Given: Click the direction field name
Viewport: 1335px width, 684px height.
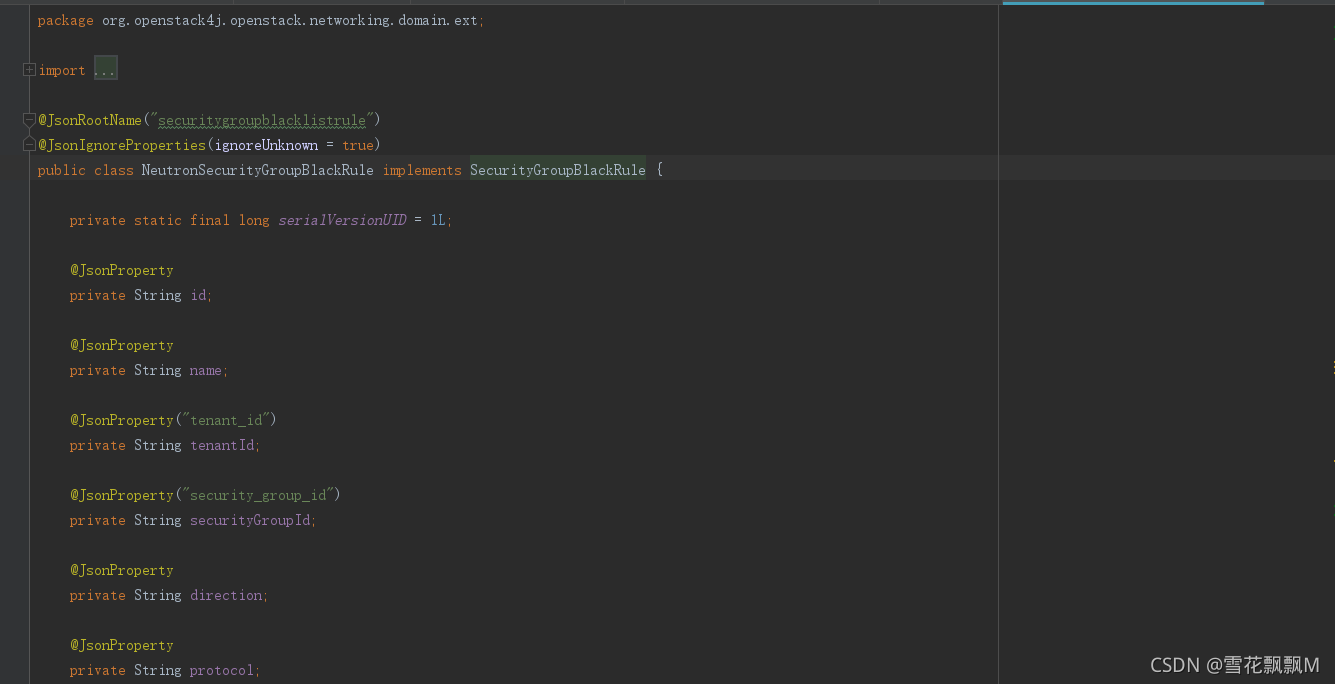Looking at the screenshot, I should click(x=226, y=595).
